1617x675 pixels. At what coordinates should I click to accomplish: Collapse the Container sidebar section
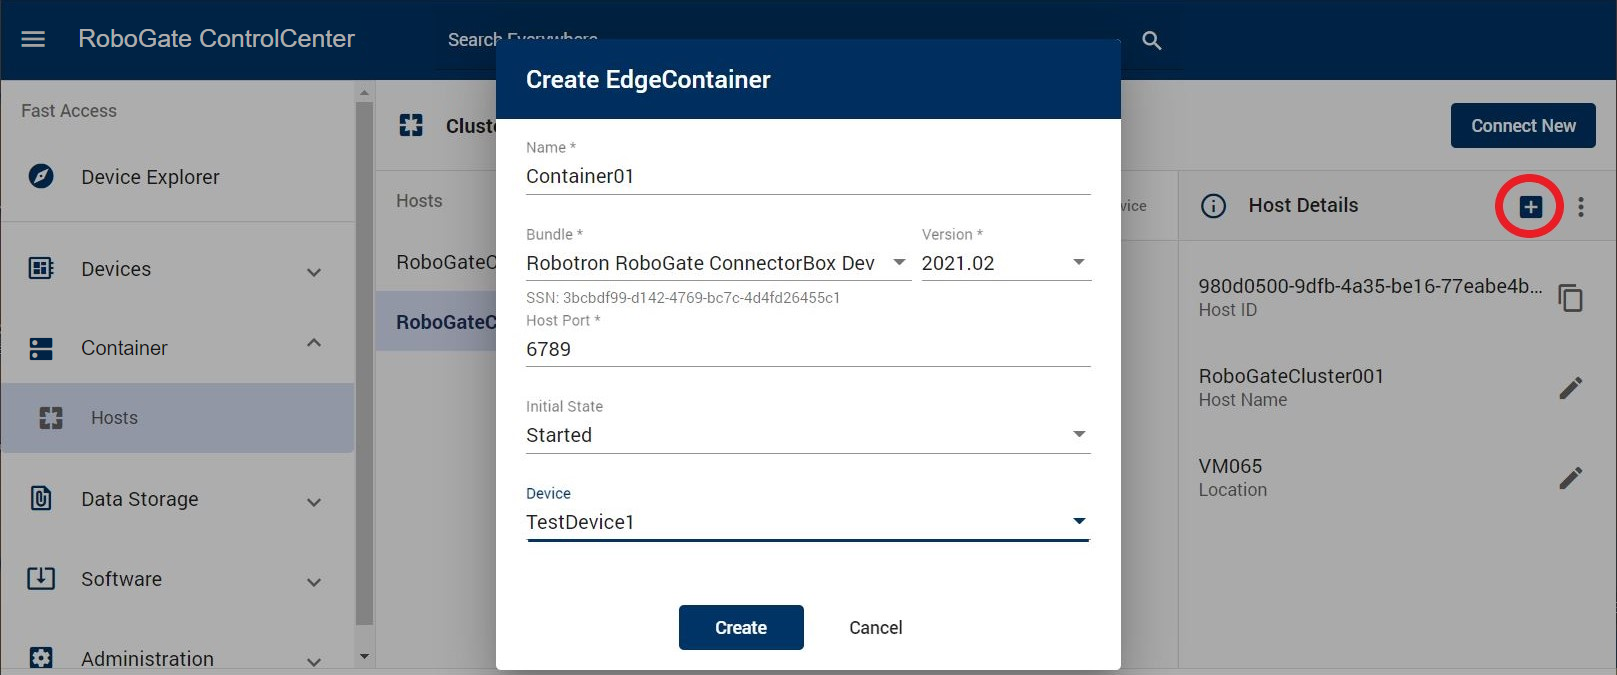coord(313,345)
